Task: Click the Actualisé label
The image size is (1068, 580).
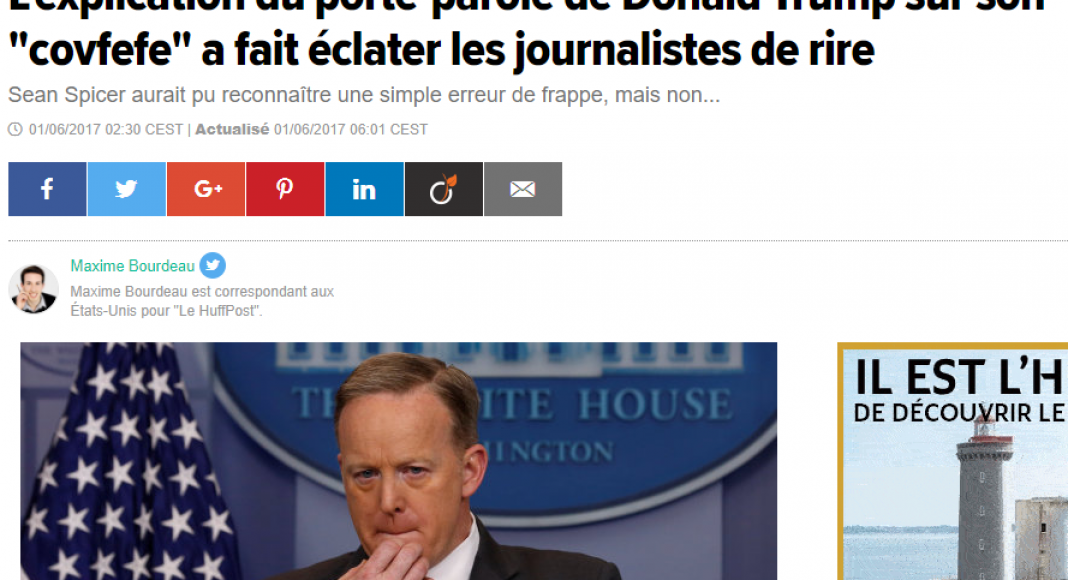Action: 232,129
